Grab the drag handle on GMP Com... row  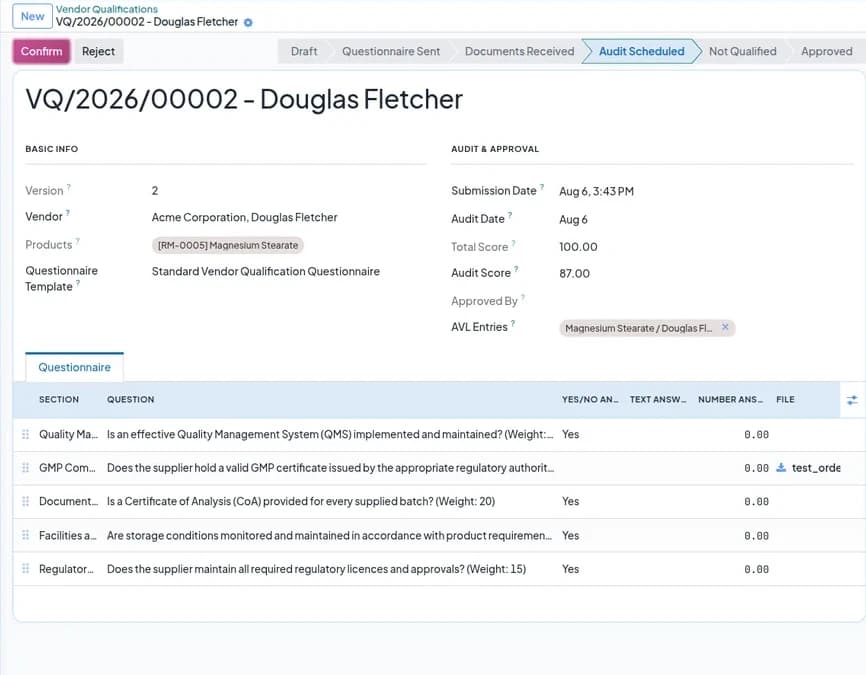[25, 468]
